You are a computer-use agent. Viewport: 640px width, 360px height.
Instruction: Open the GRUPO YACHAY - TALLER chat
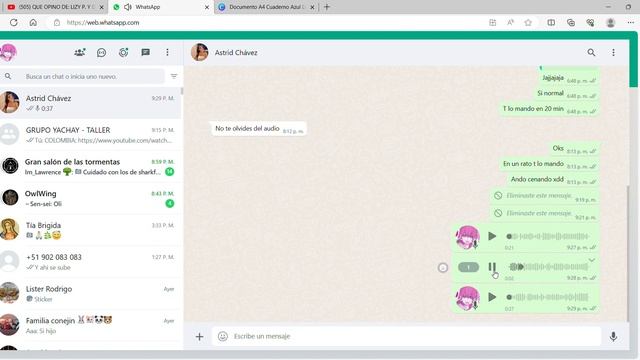click(x=91, y=134)
